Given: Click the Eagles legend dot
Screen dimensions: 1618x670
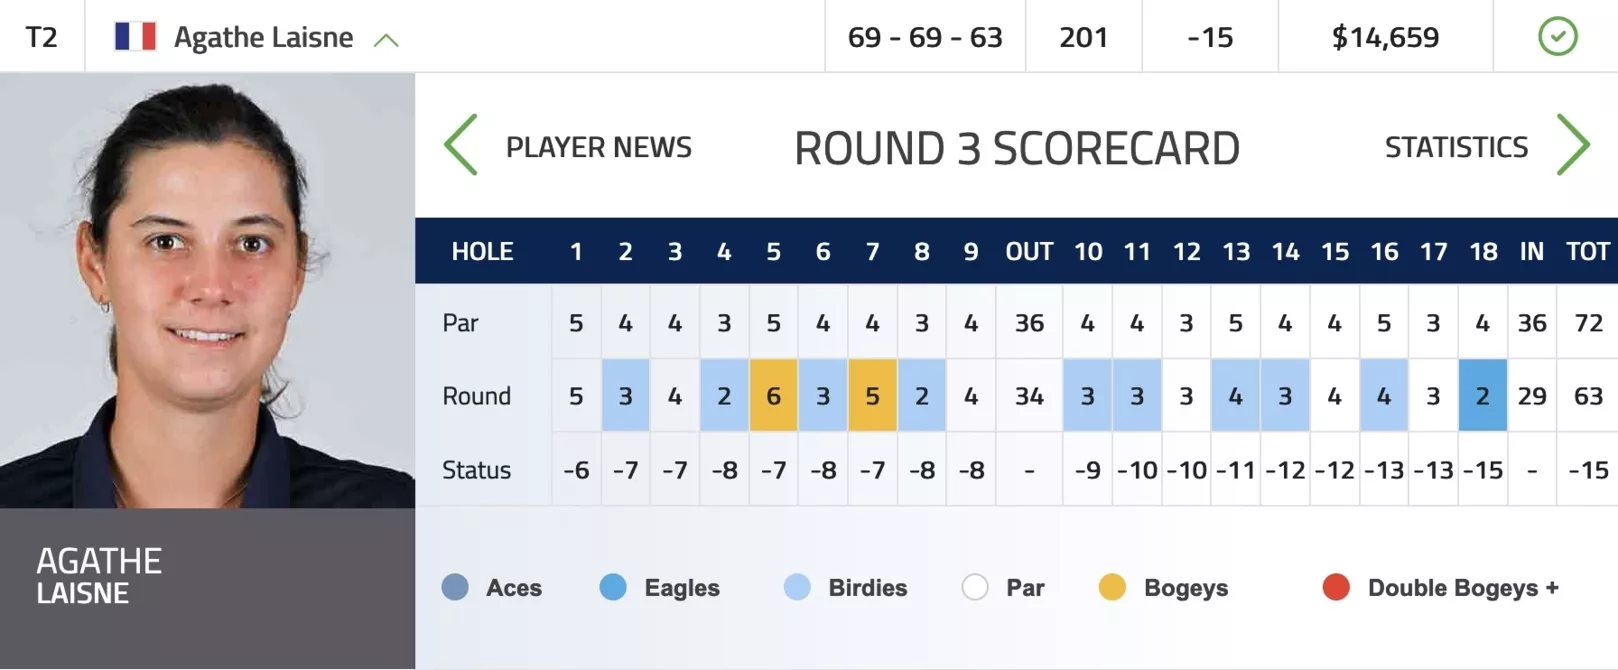Looking at the screenshot, I should point(613,587).
